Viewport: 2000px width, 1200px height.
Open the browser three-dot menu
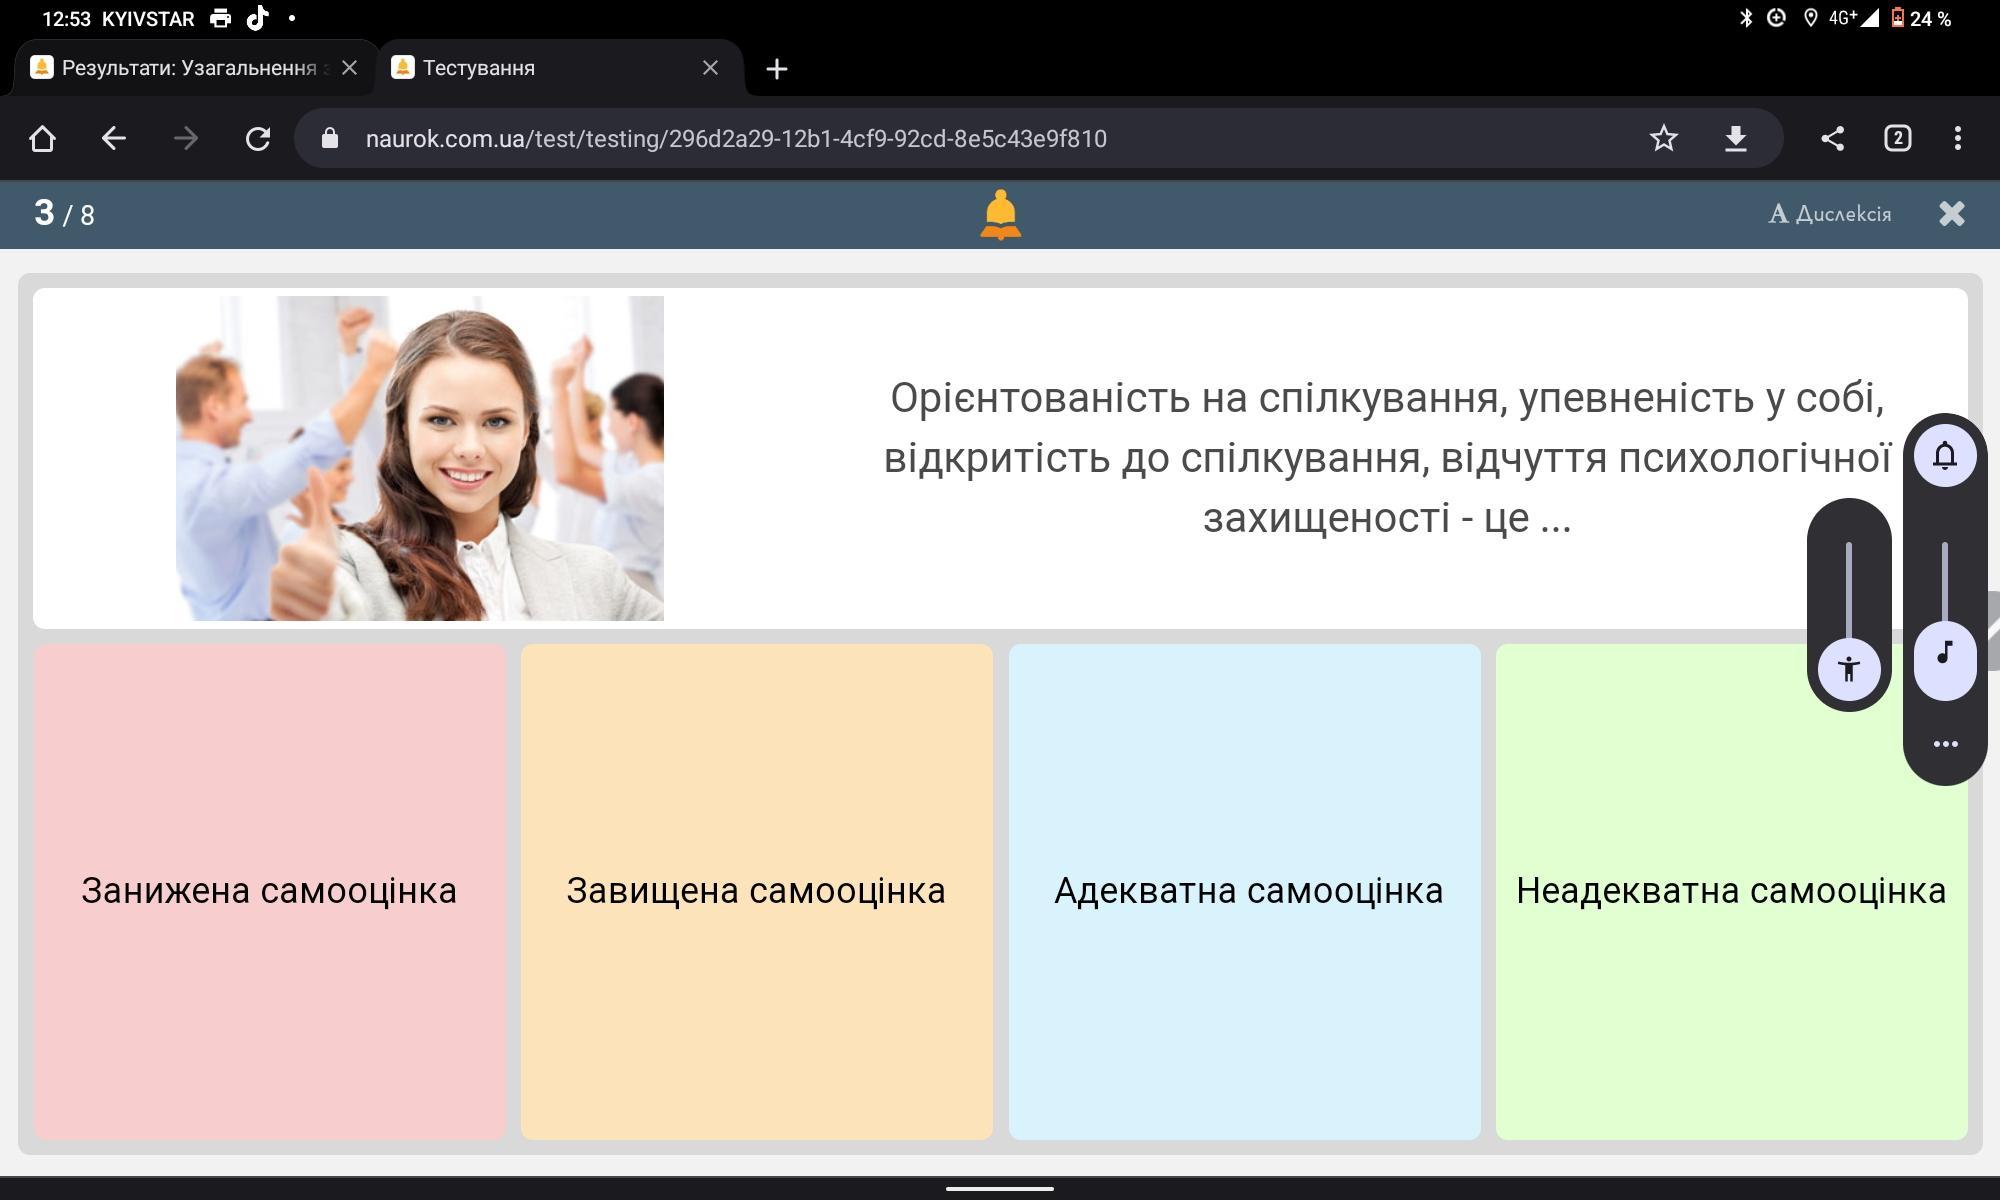(1957, 138)
